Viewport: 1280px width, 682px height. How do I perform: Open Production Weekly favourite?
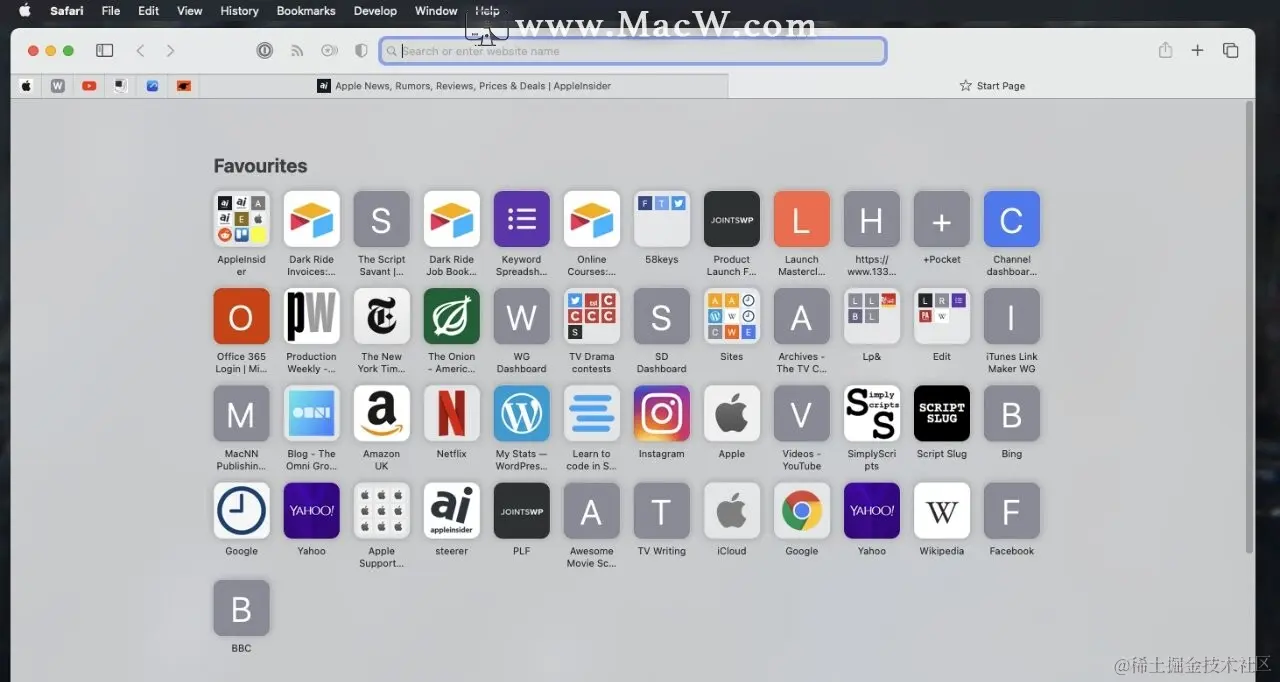(x=311, y=316)
